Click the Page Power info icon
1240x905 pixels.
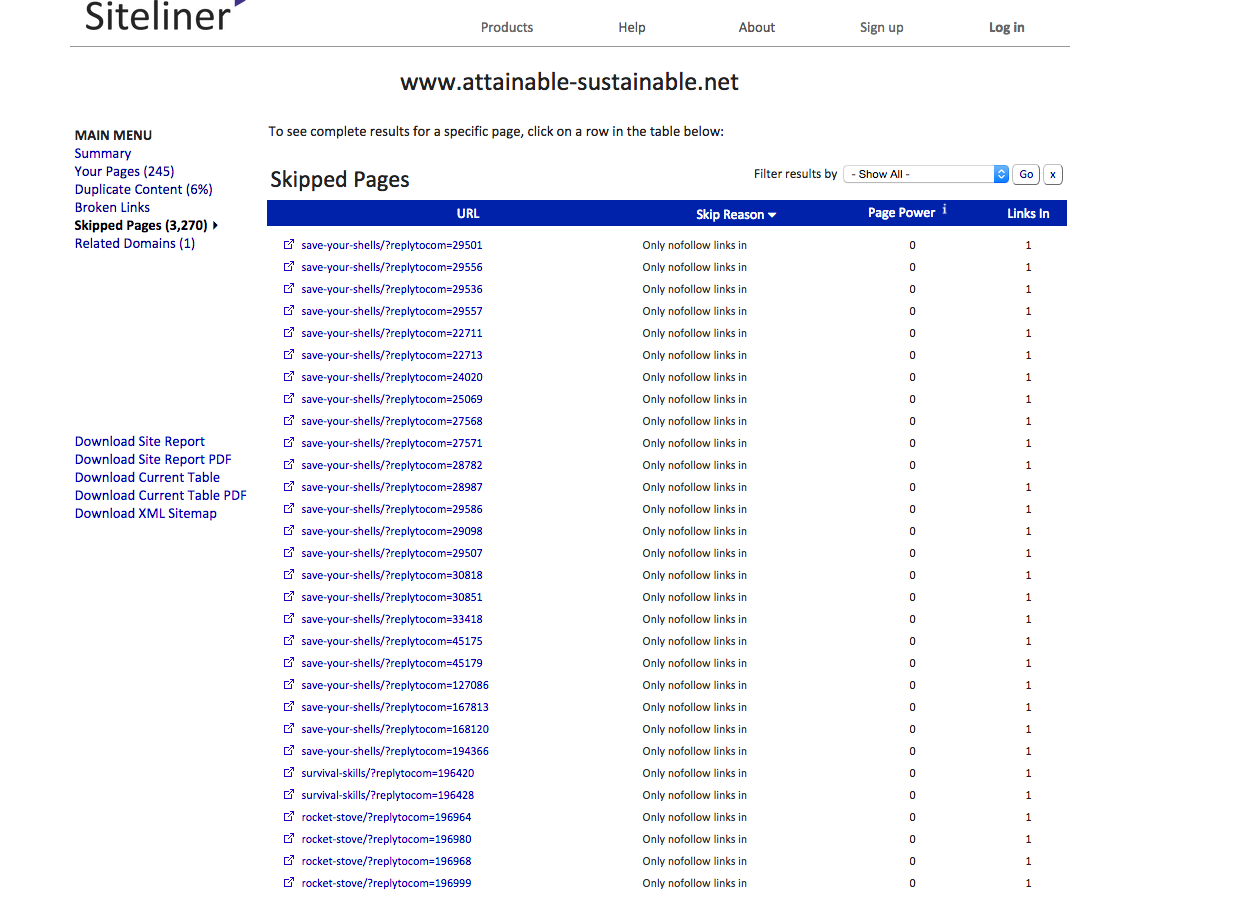point(944,210)
